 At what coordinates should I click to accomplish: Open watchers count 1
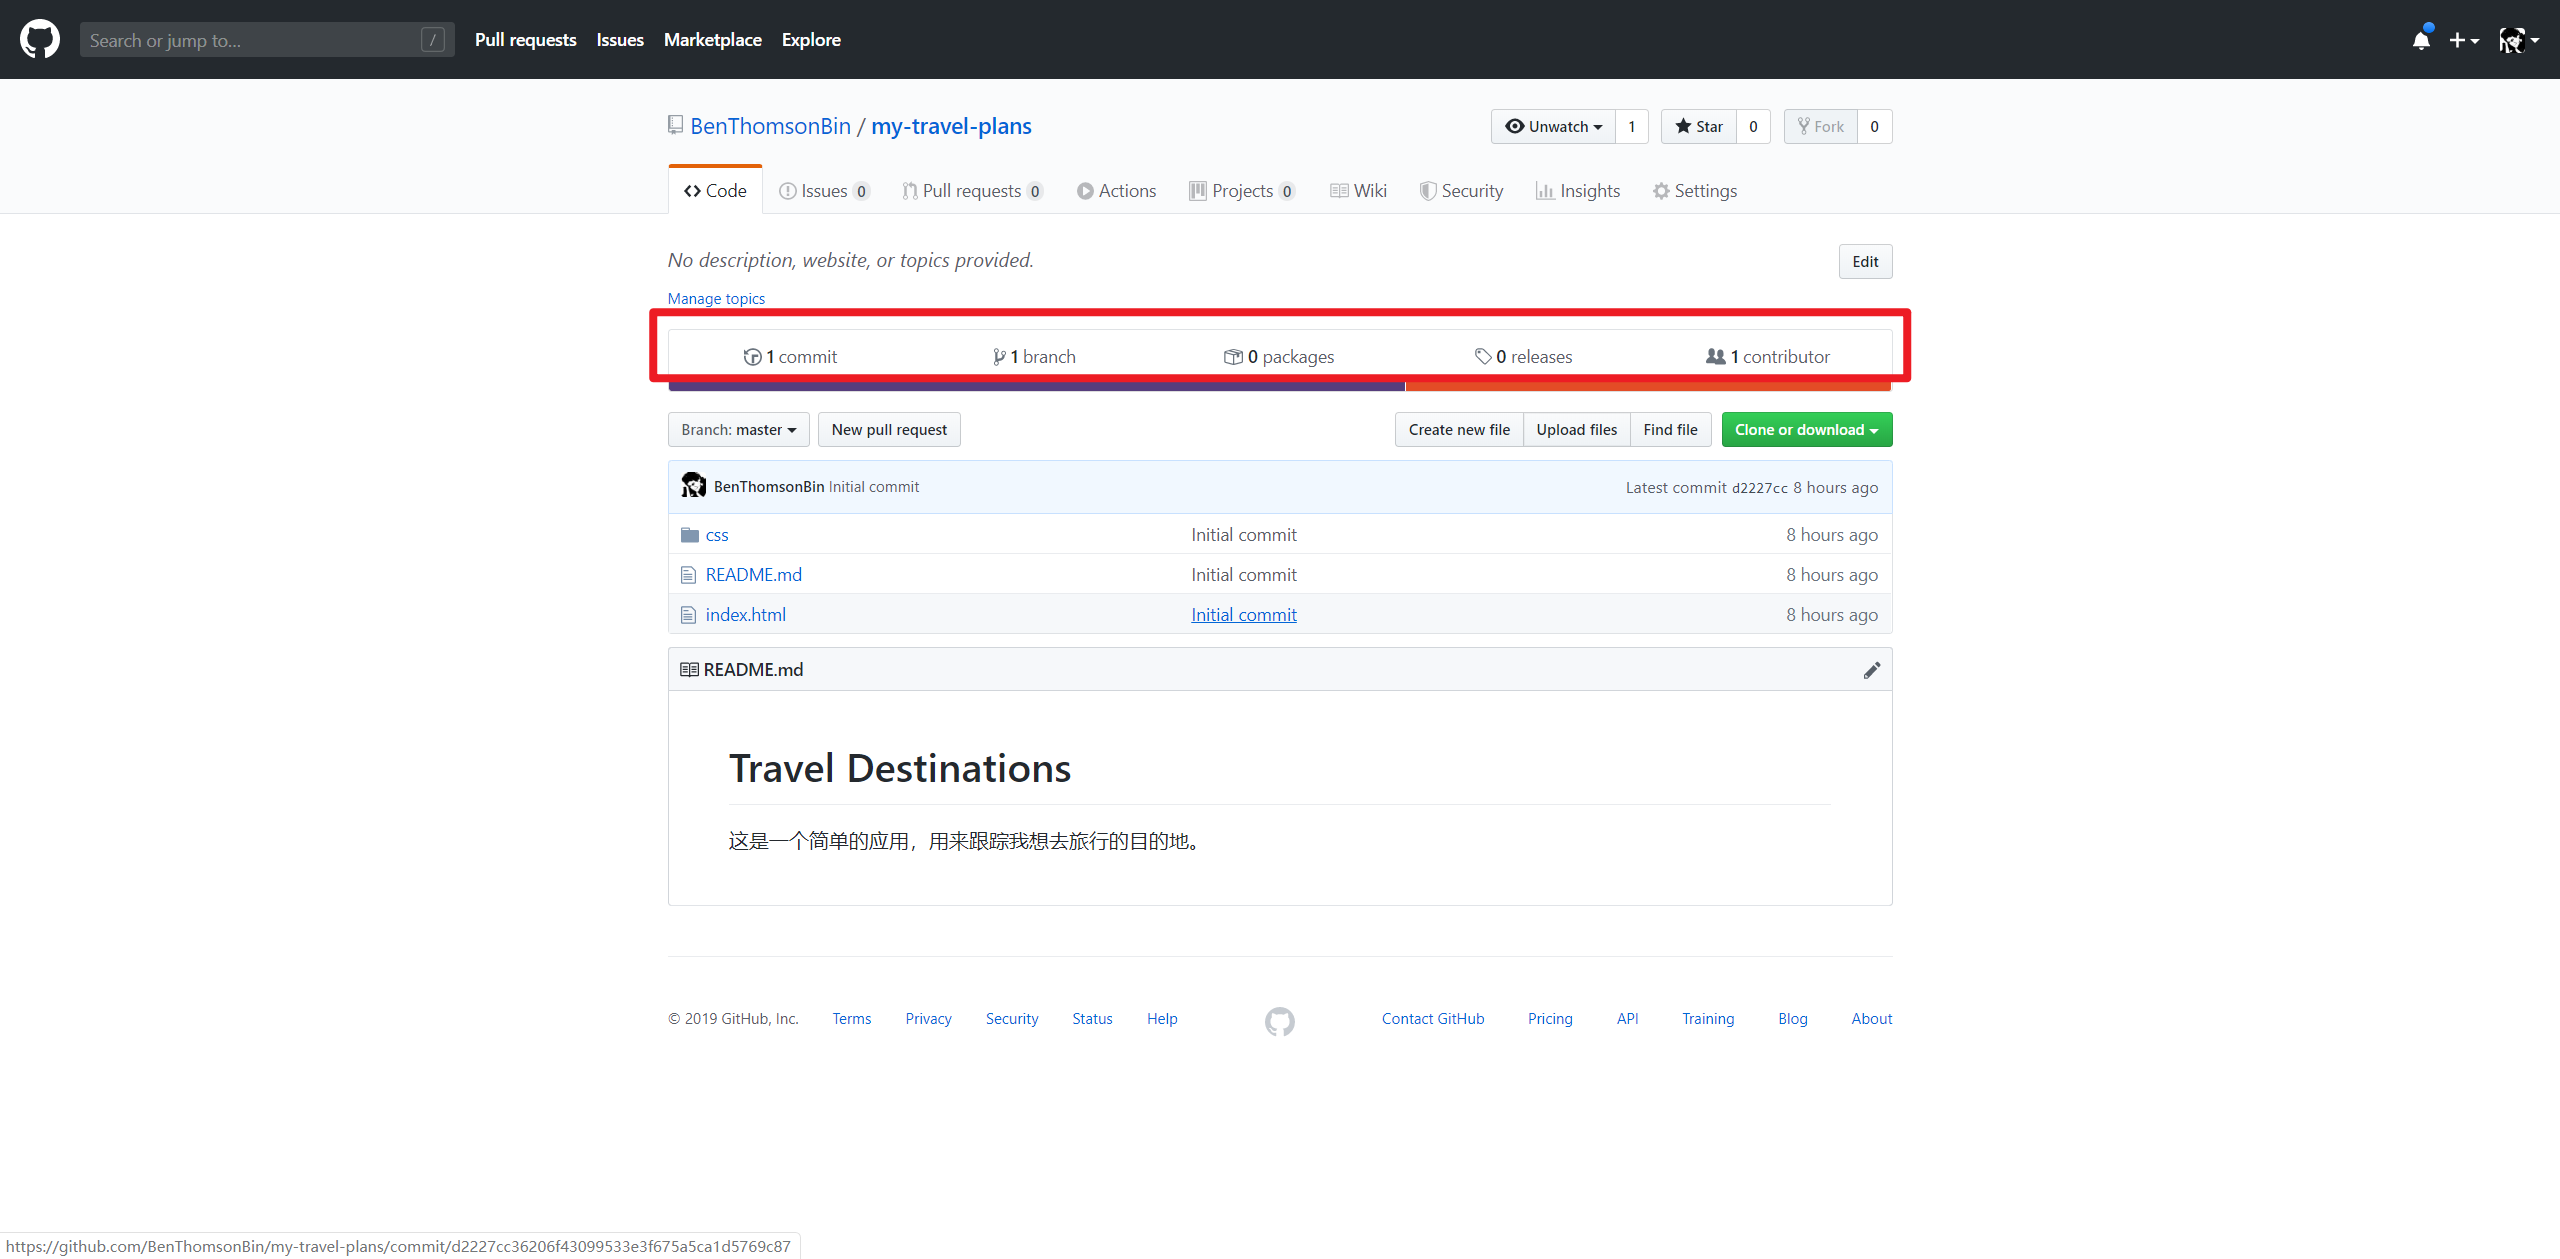(1632, 126)
